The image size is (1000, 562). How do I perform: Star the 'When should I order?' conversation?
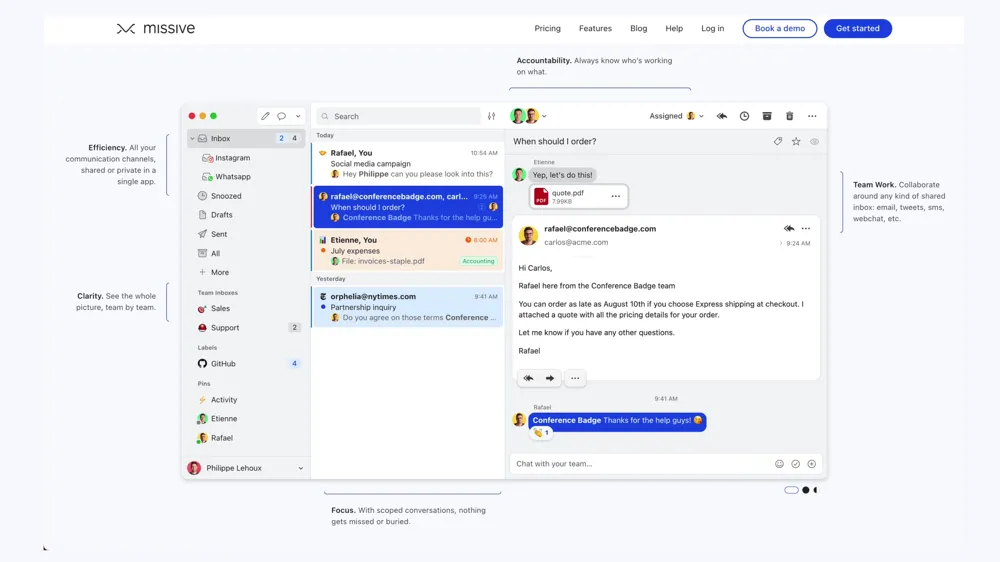(796, 142)
